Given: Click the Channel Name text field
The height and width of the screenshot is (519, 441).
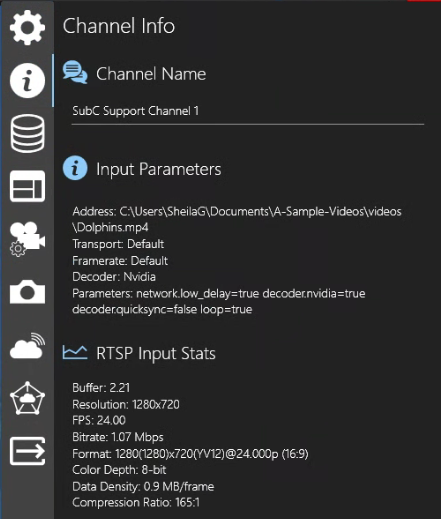Looking at the screenshot, I should (248, 111).
